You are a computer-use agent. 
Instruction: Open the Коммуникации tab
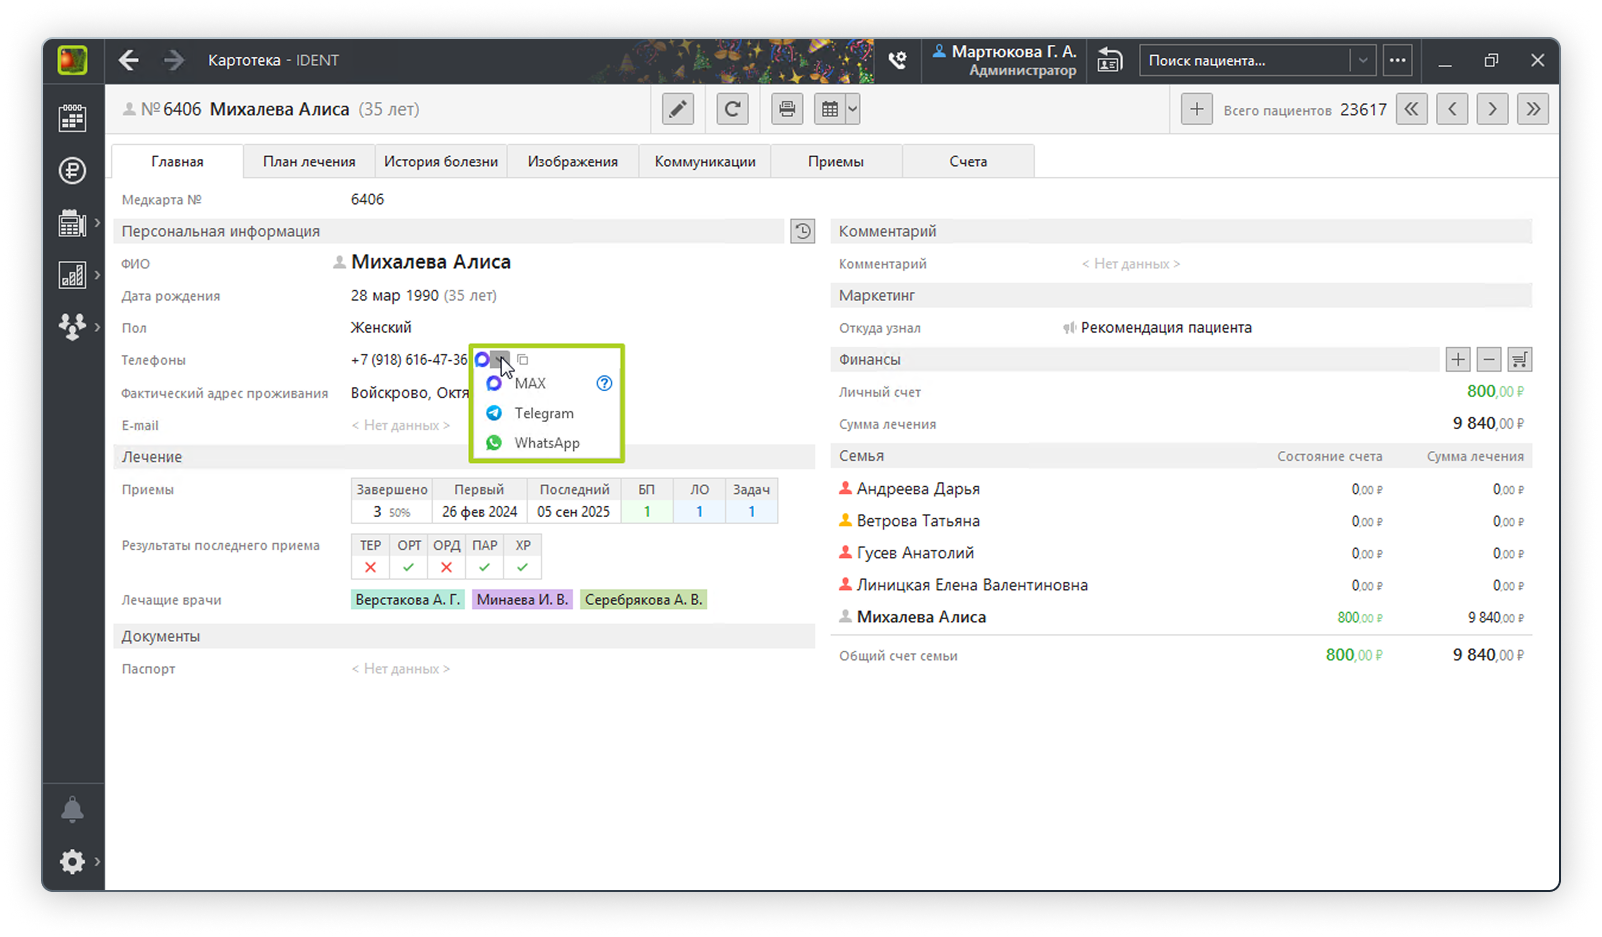705,161
